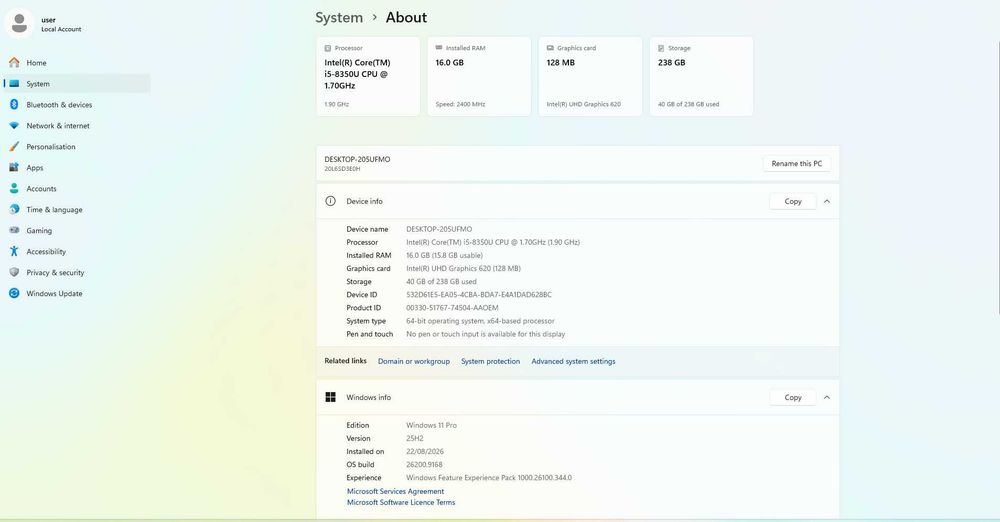
Task: Click the Home house icon
Action: pos(14,63)
